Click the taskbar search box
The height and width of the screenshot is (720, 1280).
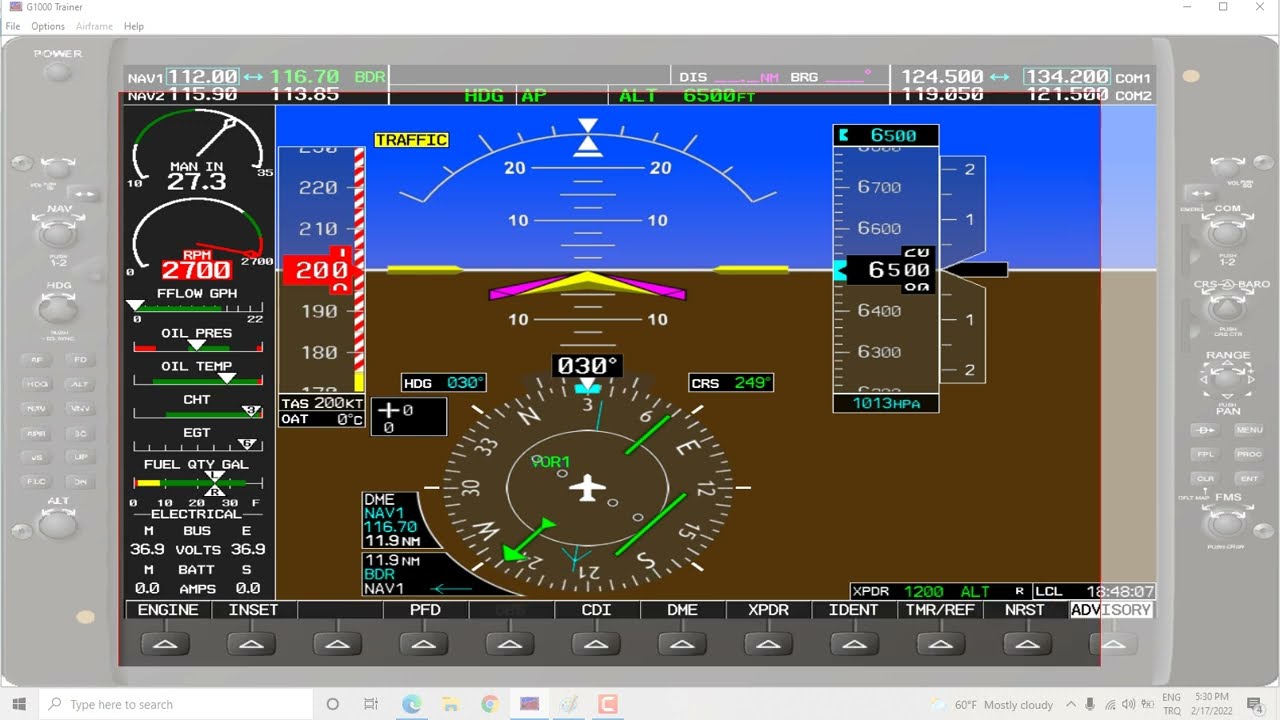pos(178,704)
